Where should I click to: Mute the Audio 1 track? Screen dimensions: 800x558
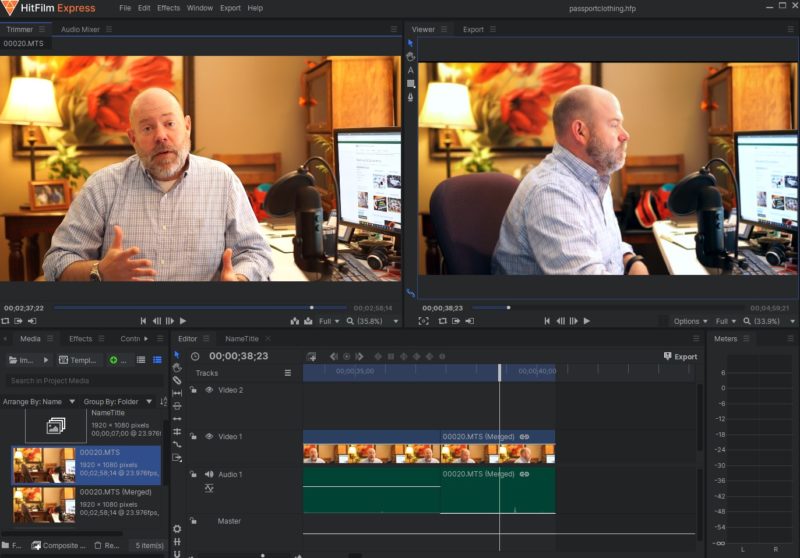(x=209, y=474)
